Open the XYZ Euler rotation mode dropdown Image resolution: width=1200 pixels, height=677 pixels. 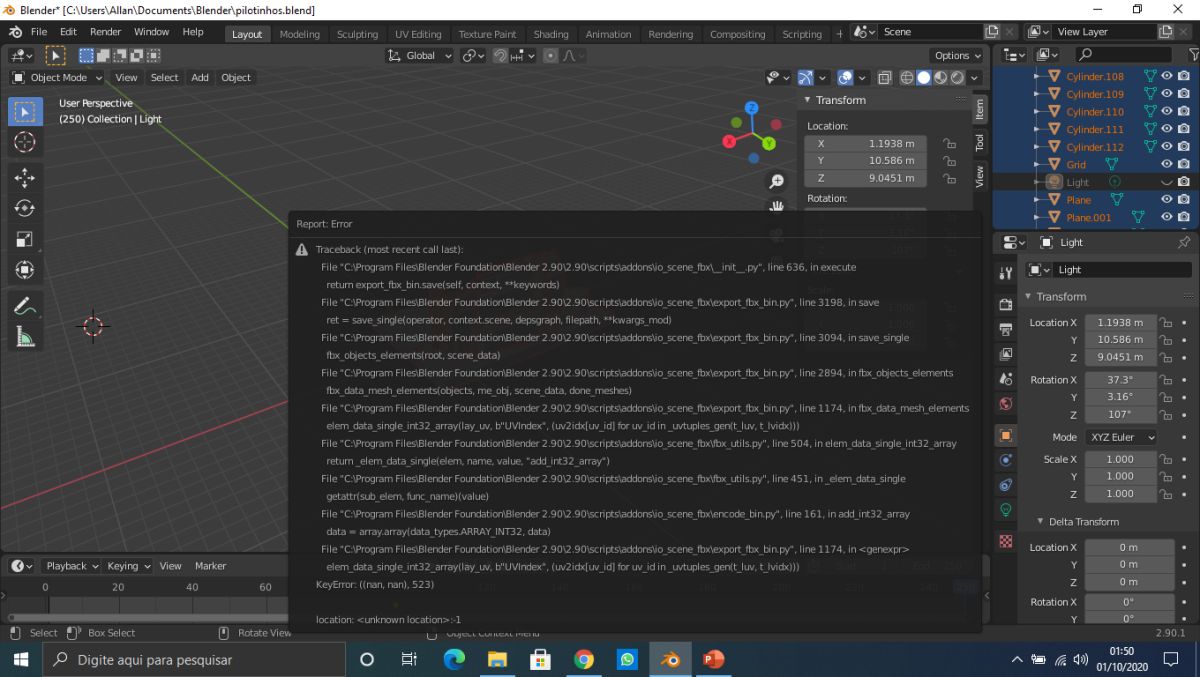[1120, 437]
